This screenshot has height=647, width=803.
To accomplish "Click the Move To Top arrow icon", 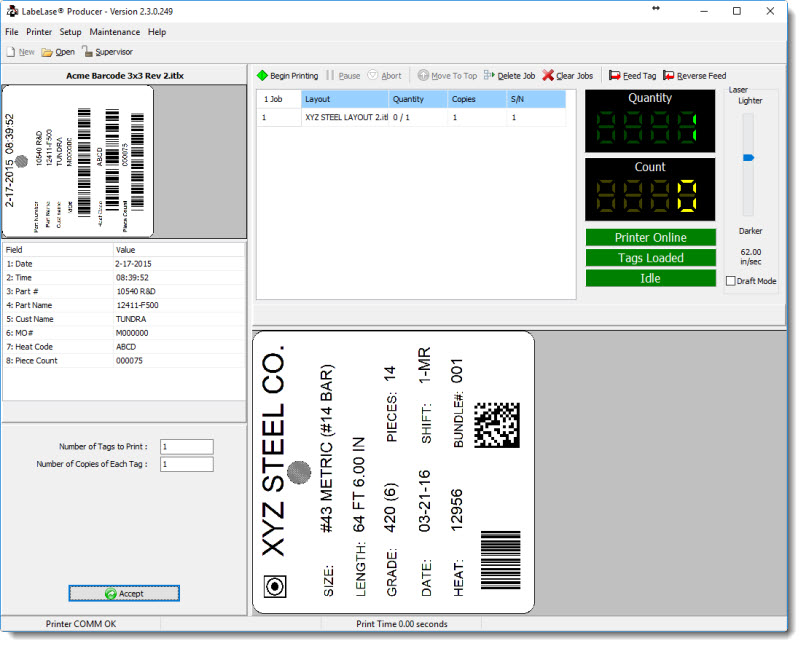I will point(423,76).
